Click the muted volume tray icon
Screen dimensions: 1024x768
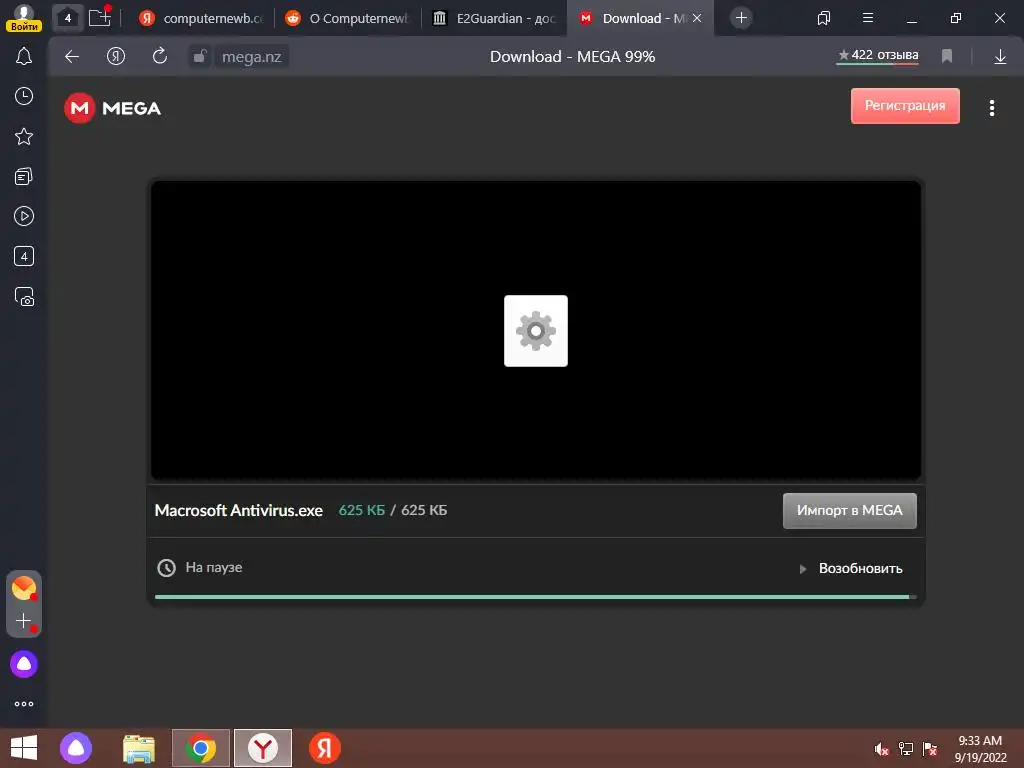pos(881,749)
